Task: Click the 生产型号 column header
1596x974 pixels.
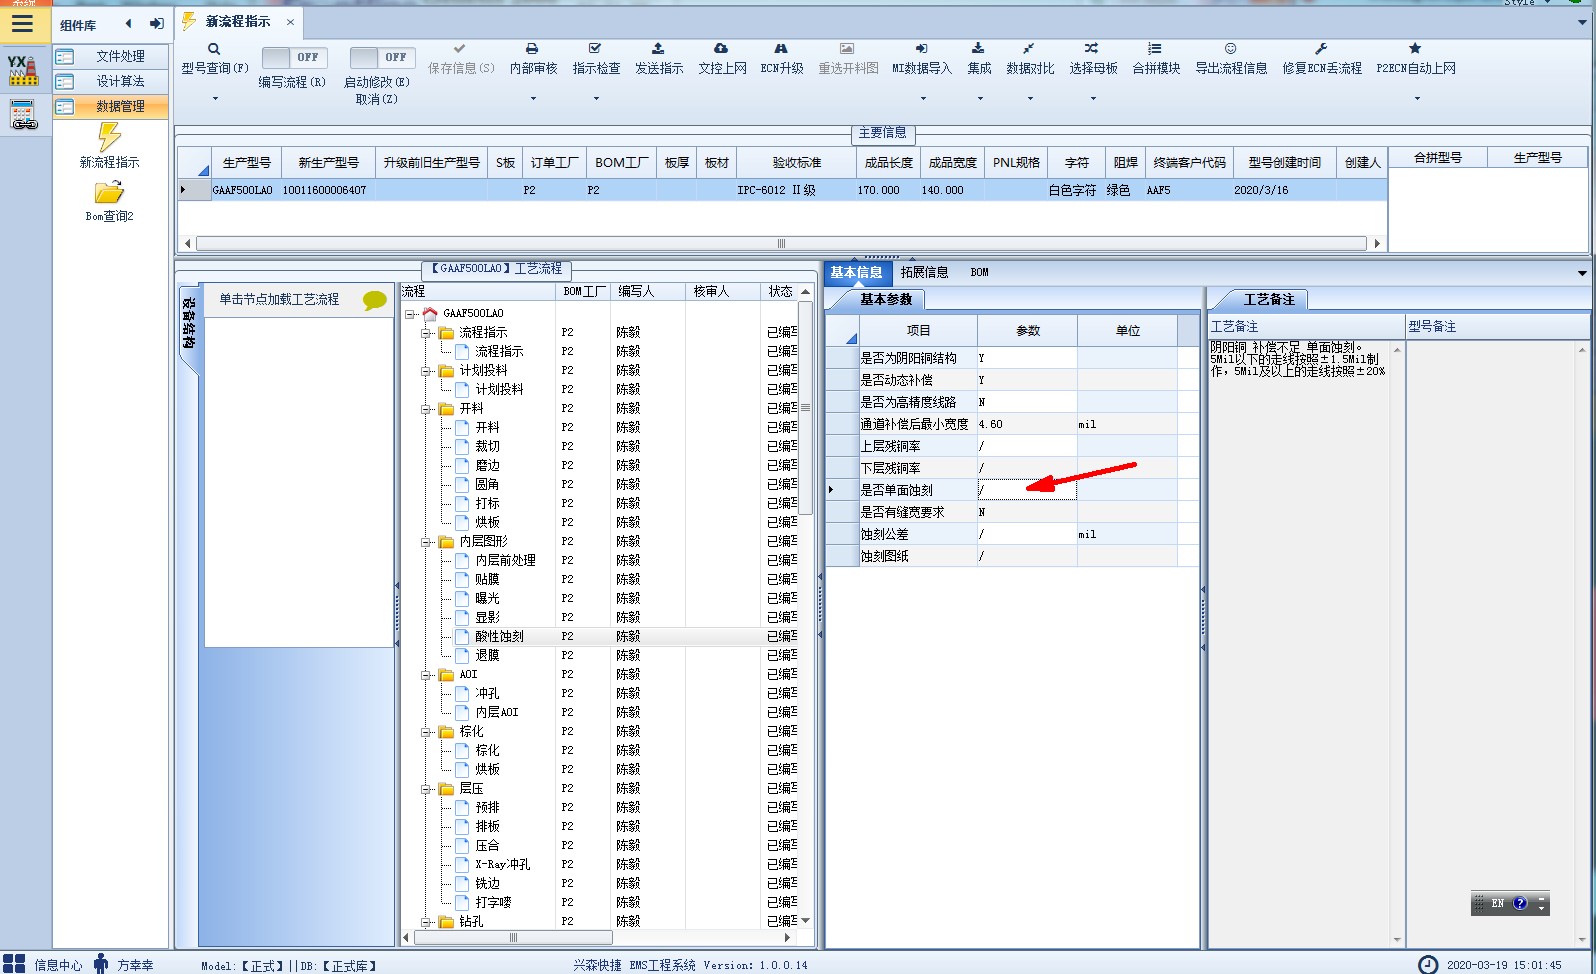Action: [x=246, y=162]
